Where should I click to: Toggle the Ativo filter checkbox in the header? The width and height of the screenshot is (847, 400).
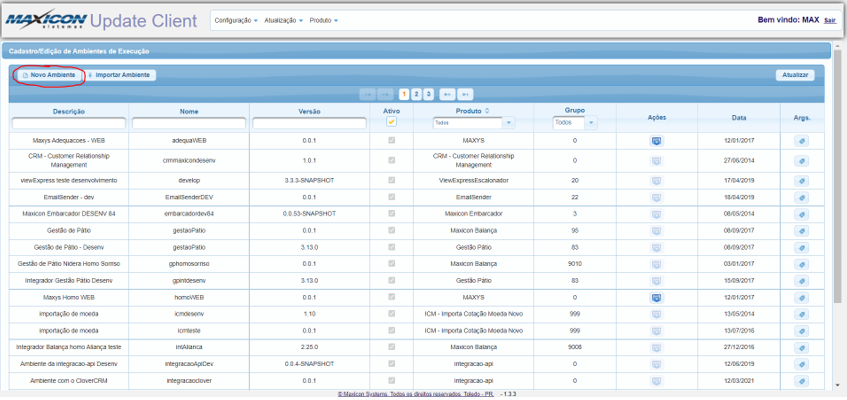pos(392,122)
